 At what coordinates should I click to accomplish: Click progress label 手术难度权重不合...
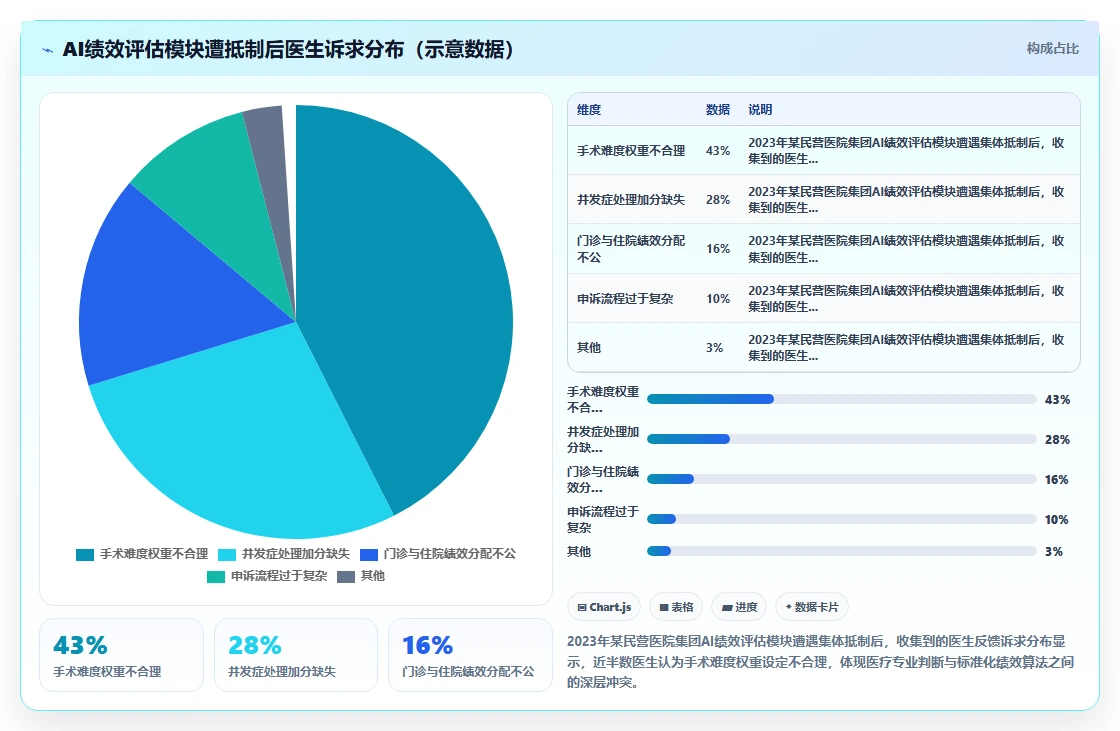pos(603,399)
